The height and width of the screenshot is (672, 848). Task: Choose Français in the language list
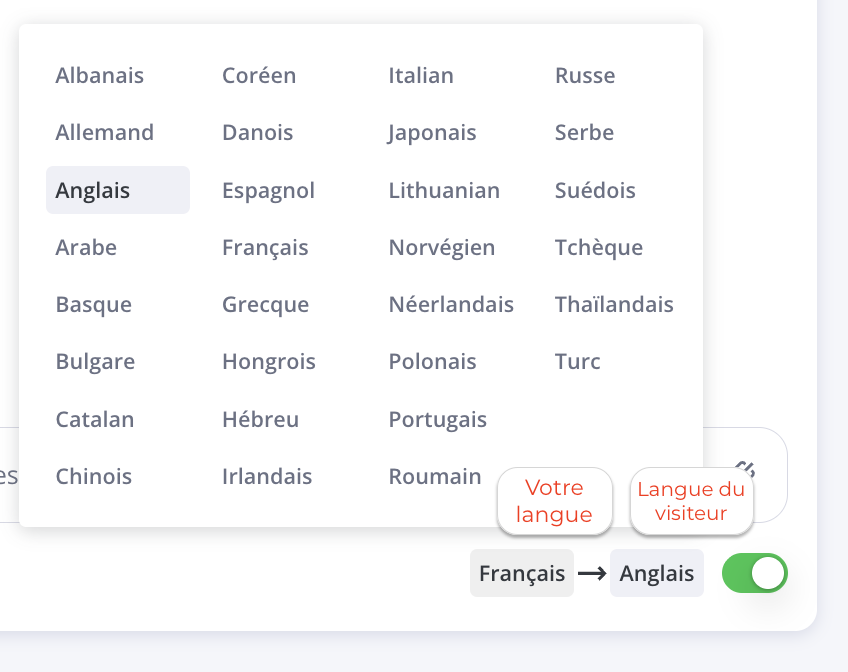(x=265, y=247)
